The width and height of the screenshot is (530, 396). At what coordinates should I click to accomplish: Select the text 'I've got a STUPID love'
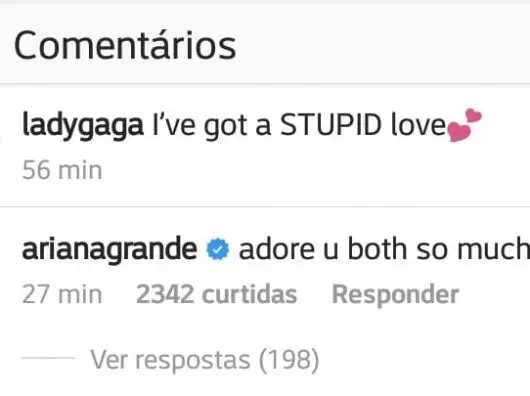click(x=299, y=126)
